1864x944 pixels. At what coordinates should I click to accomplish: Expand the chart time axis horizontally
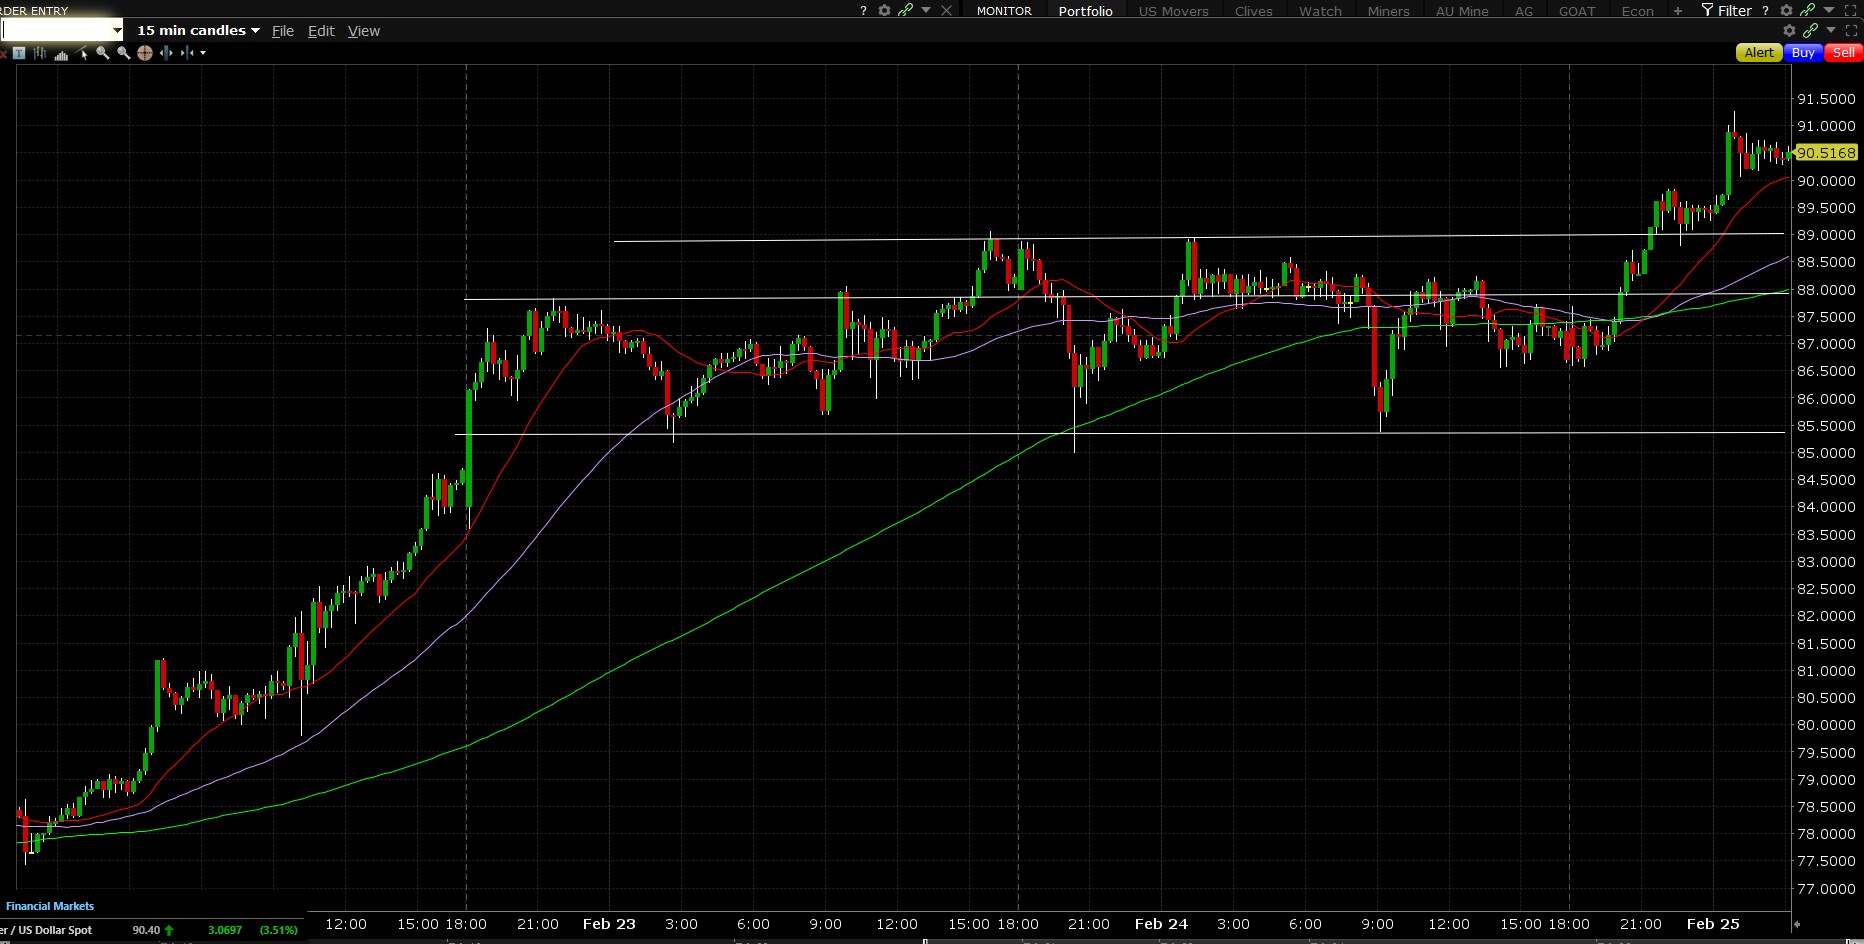tap(166, 53)
